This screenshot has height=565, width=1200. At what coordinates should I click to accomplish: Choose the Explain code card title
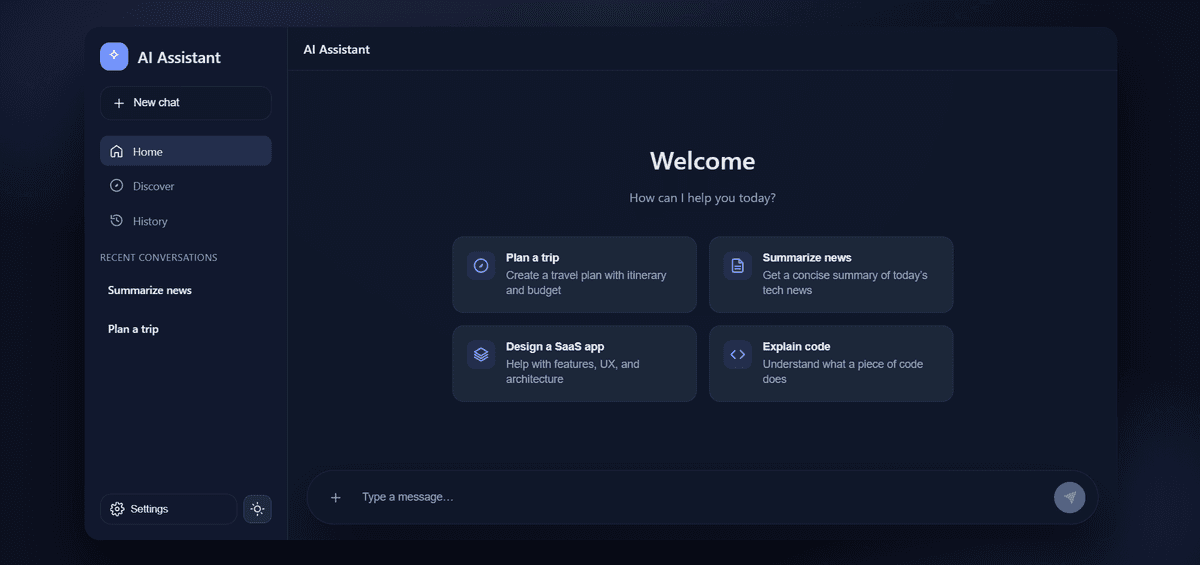click(x=796, y=347)
